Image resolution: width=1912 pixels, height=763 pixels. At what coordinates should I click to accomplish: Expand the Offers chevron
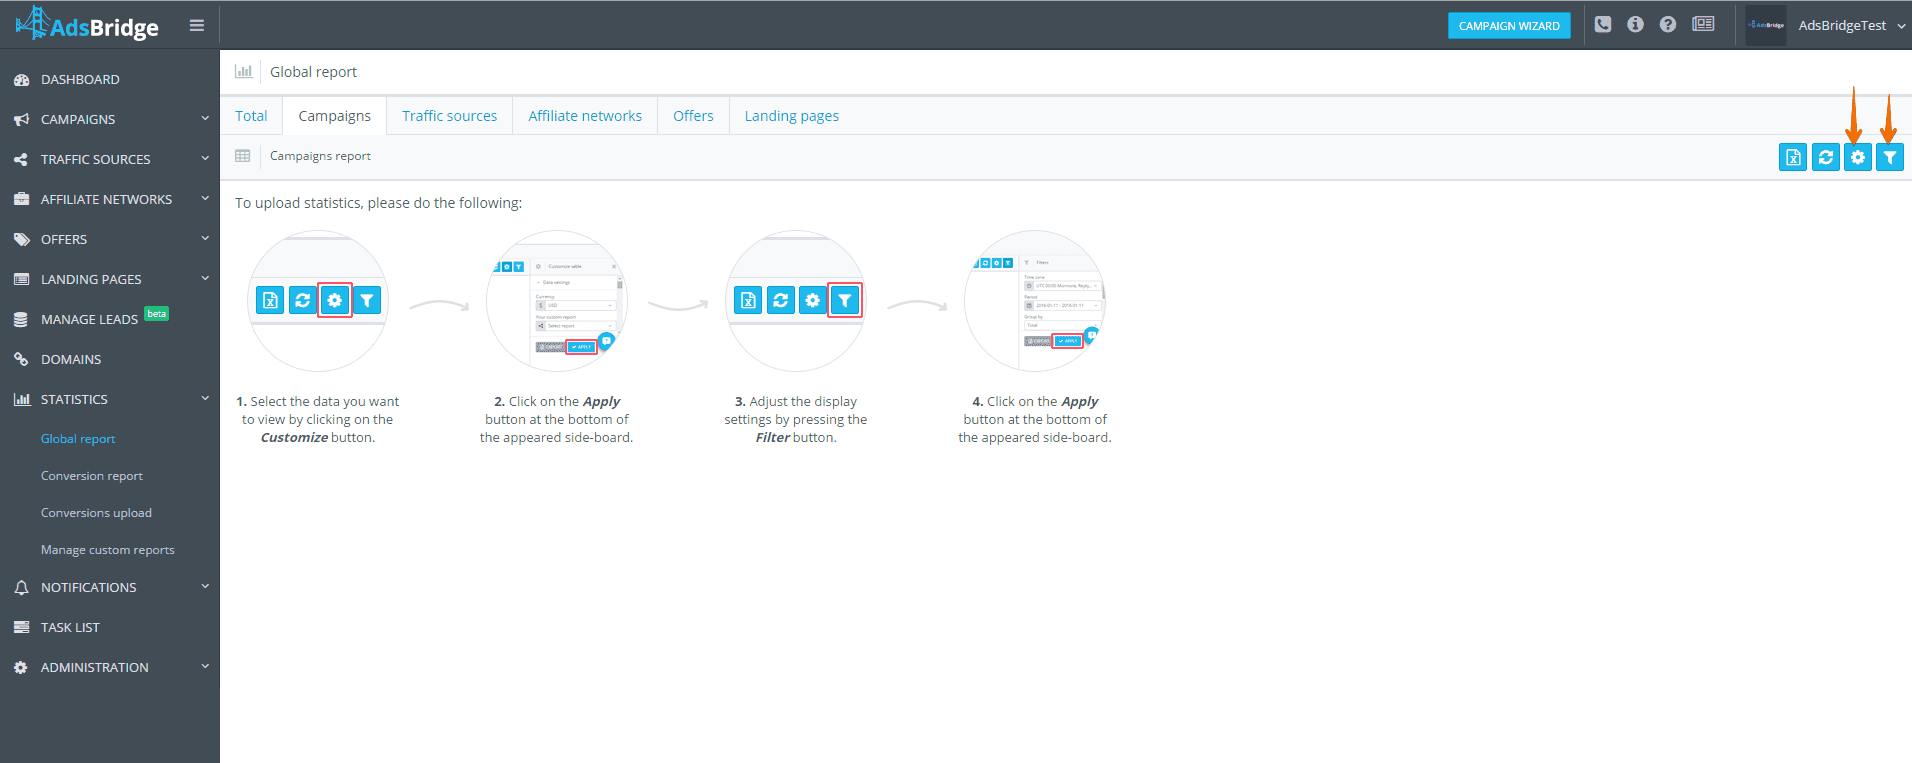point(205,239)
